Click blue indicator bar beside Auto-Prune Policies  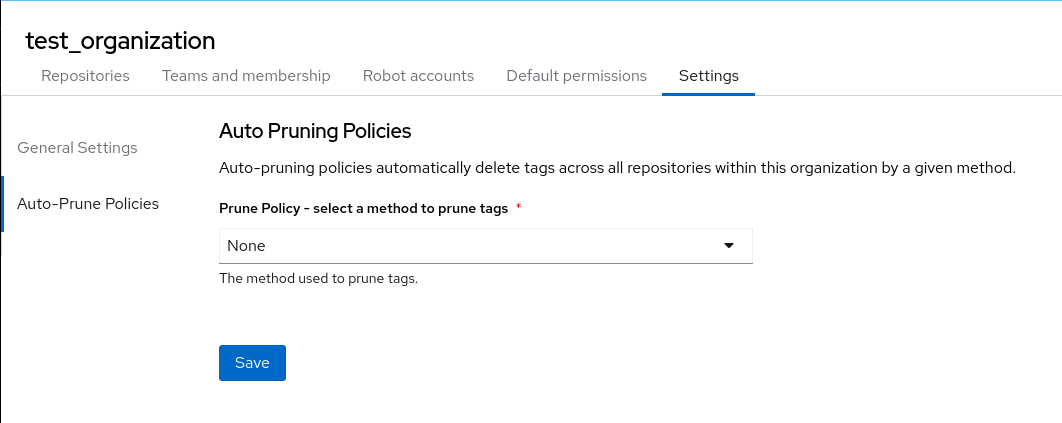coord(2,204)
